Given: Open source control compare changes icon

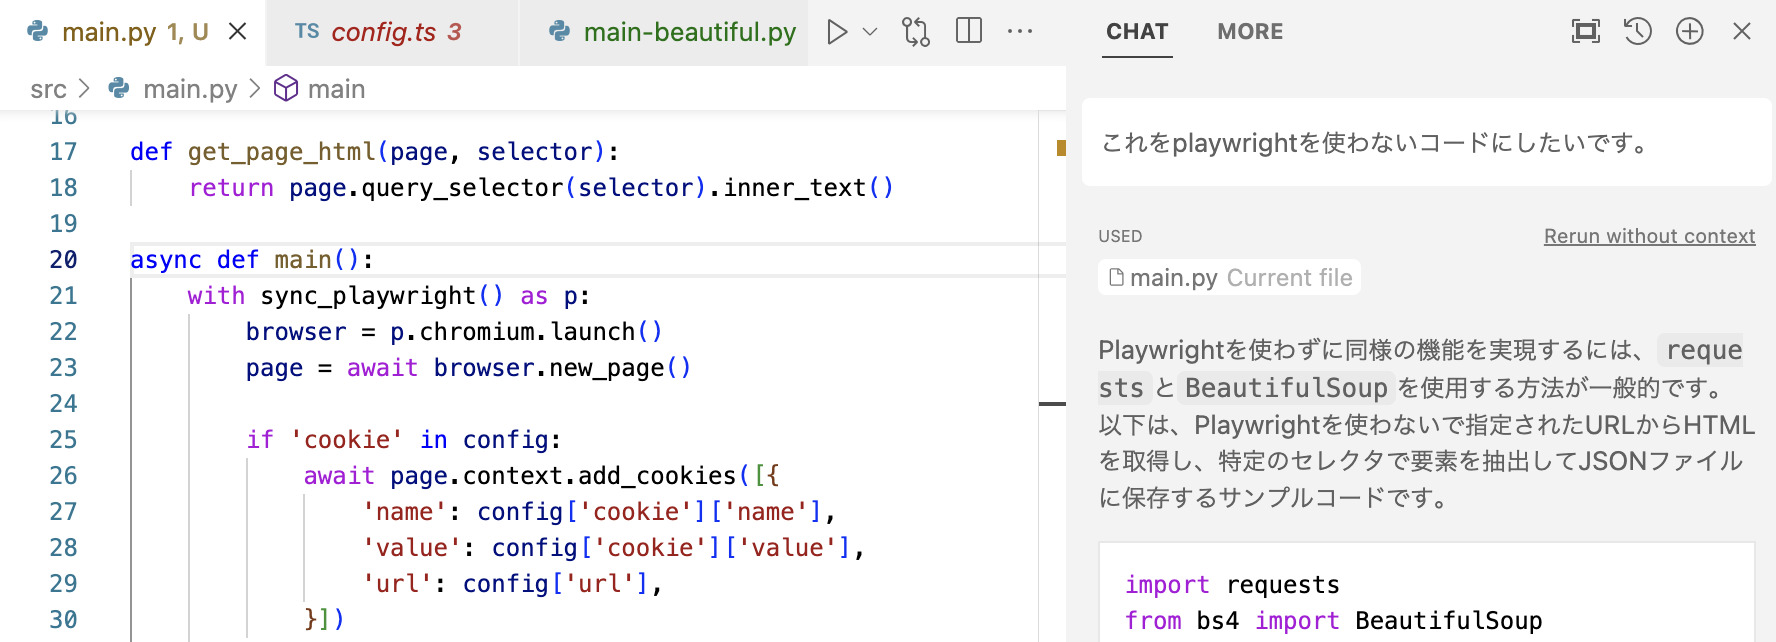Looking at the screenshot, I should 915,32.
